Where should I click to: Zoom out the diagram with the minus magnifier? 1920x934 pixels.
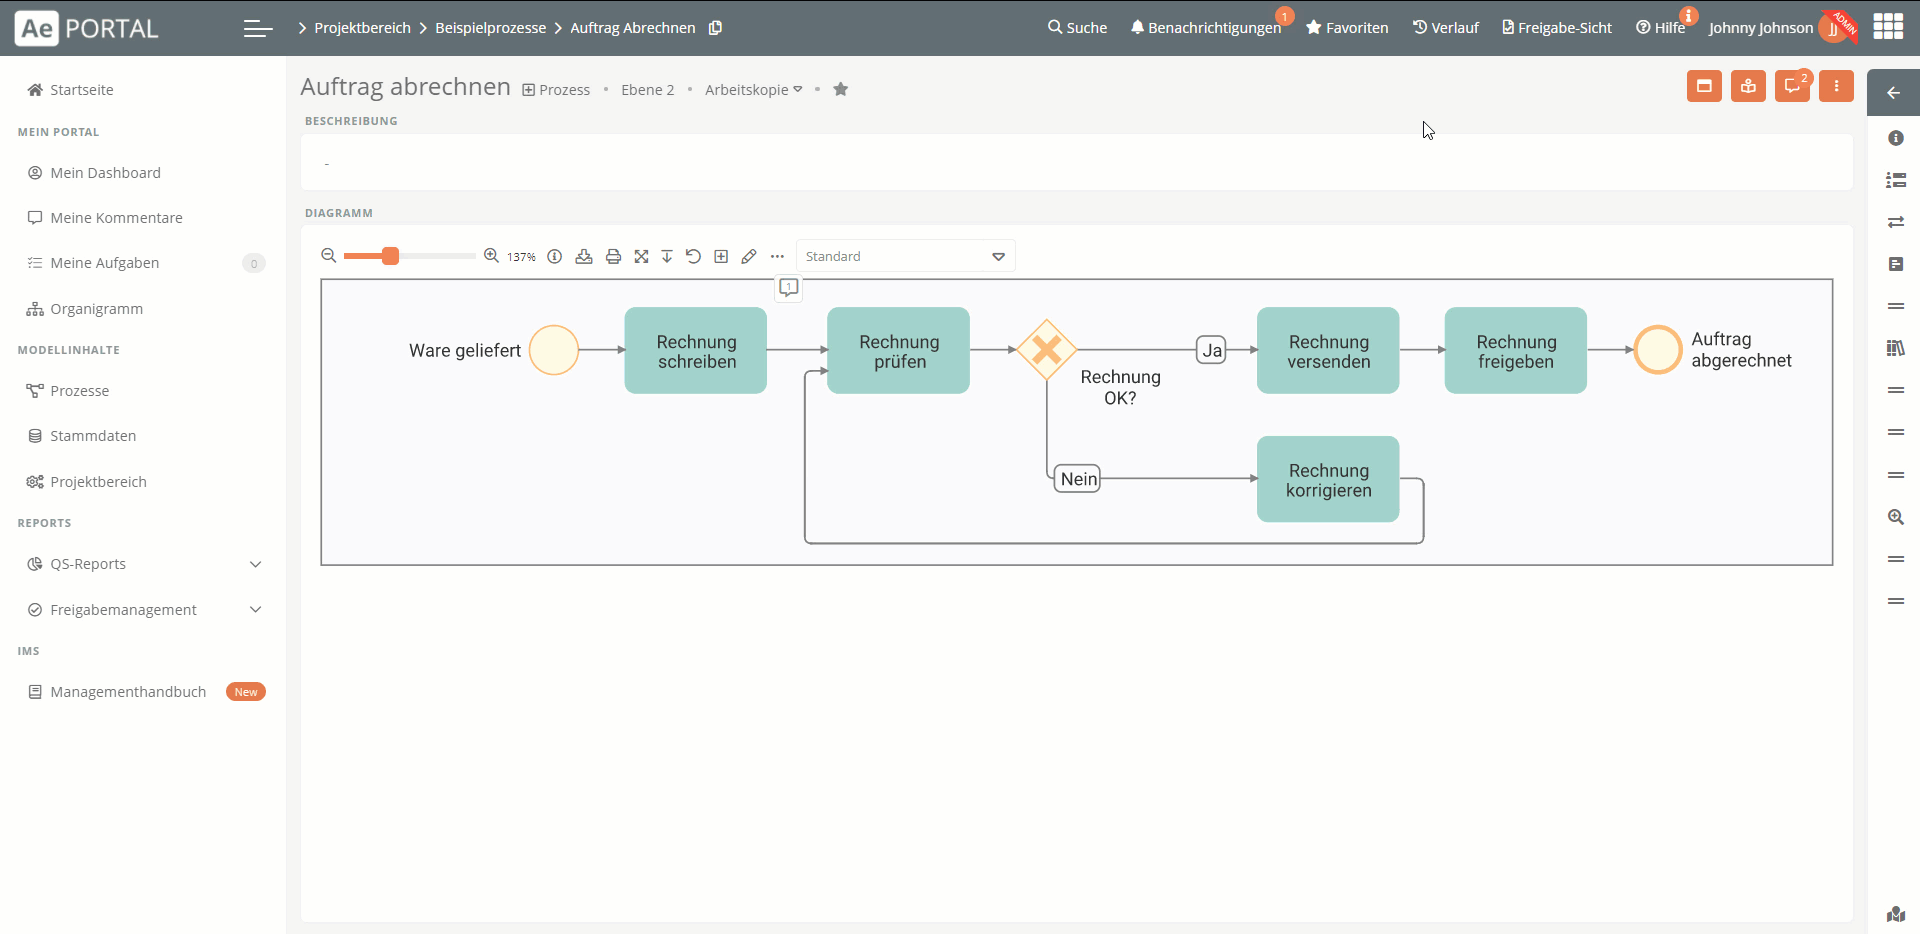point(328,256)
